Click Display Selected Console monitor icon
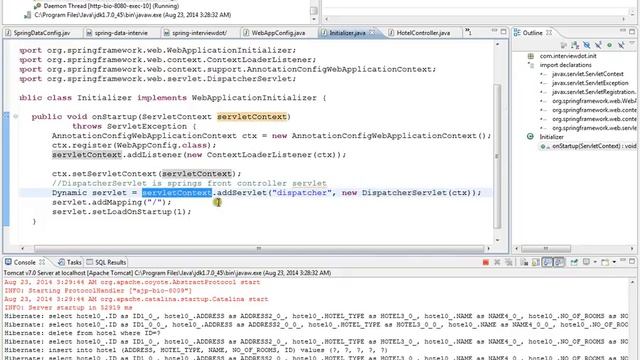Image resolution: width=640 pixels, height=360 pixels. pyautogui.click(x=587, y=262)
